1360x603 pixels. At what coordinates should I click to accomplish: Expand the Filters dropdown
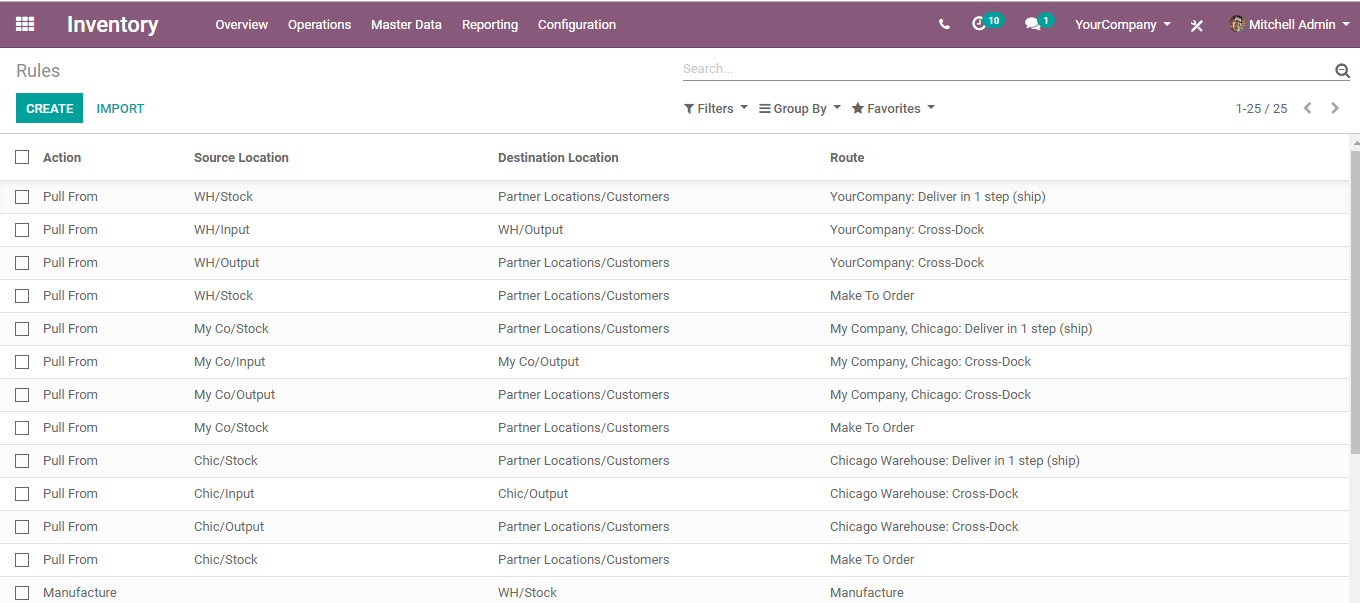point(716,108)
